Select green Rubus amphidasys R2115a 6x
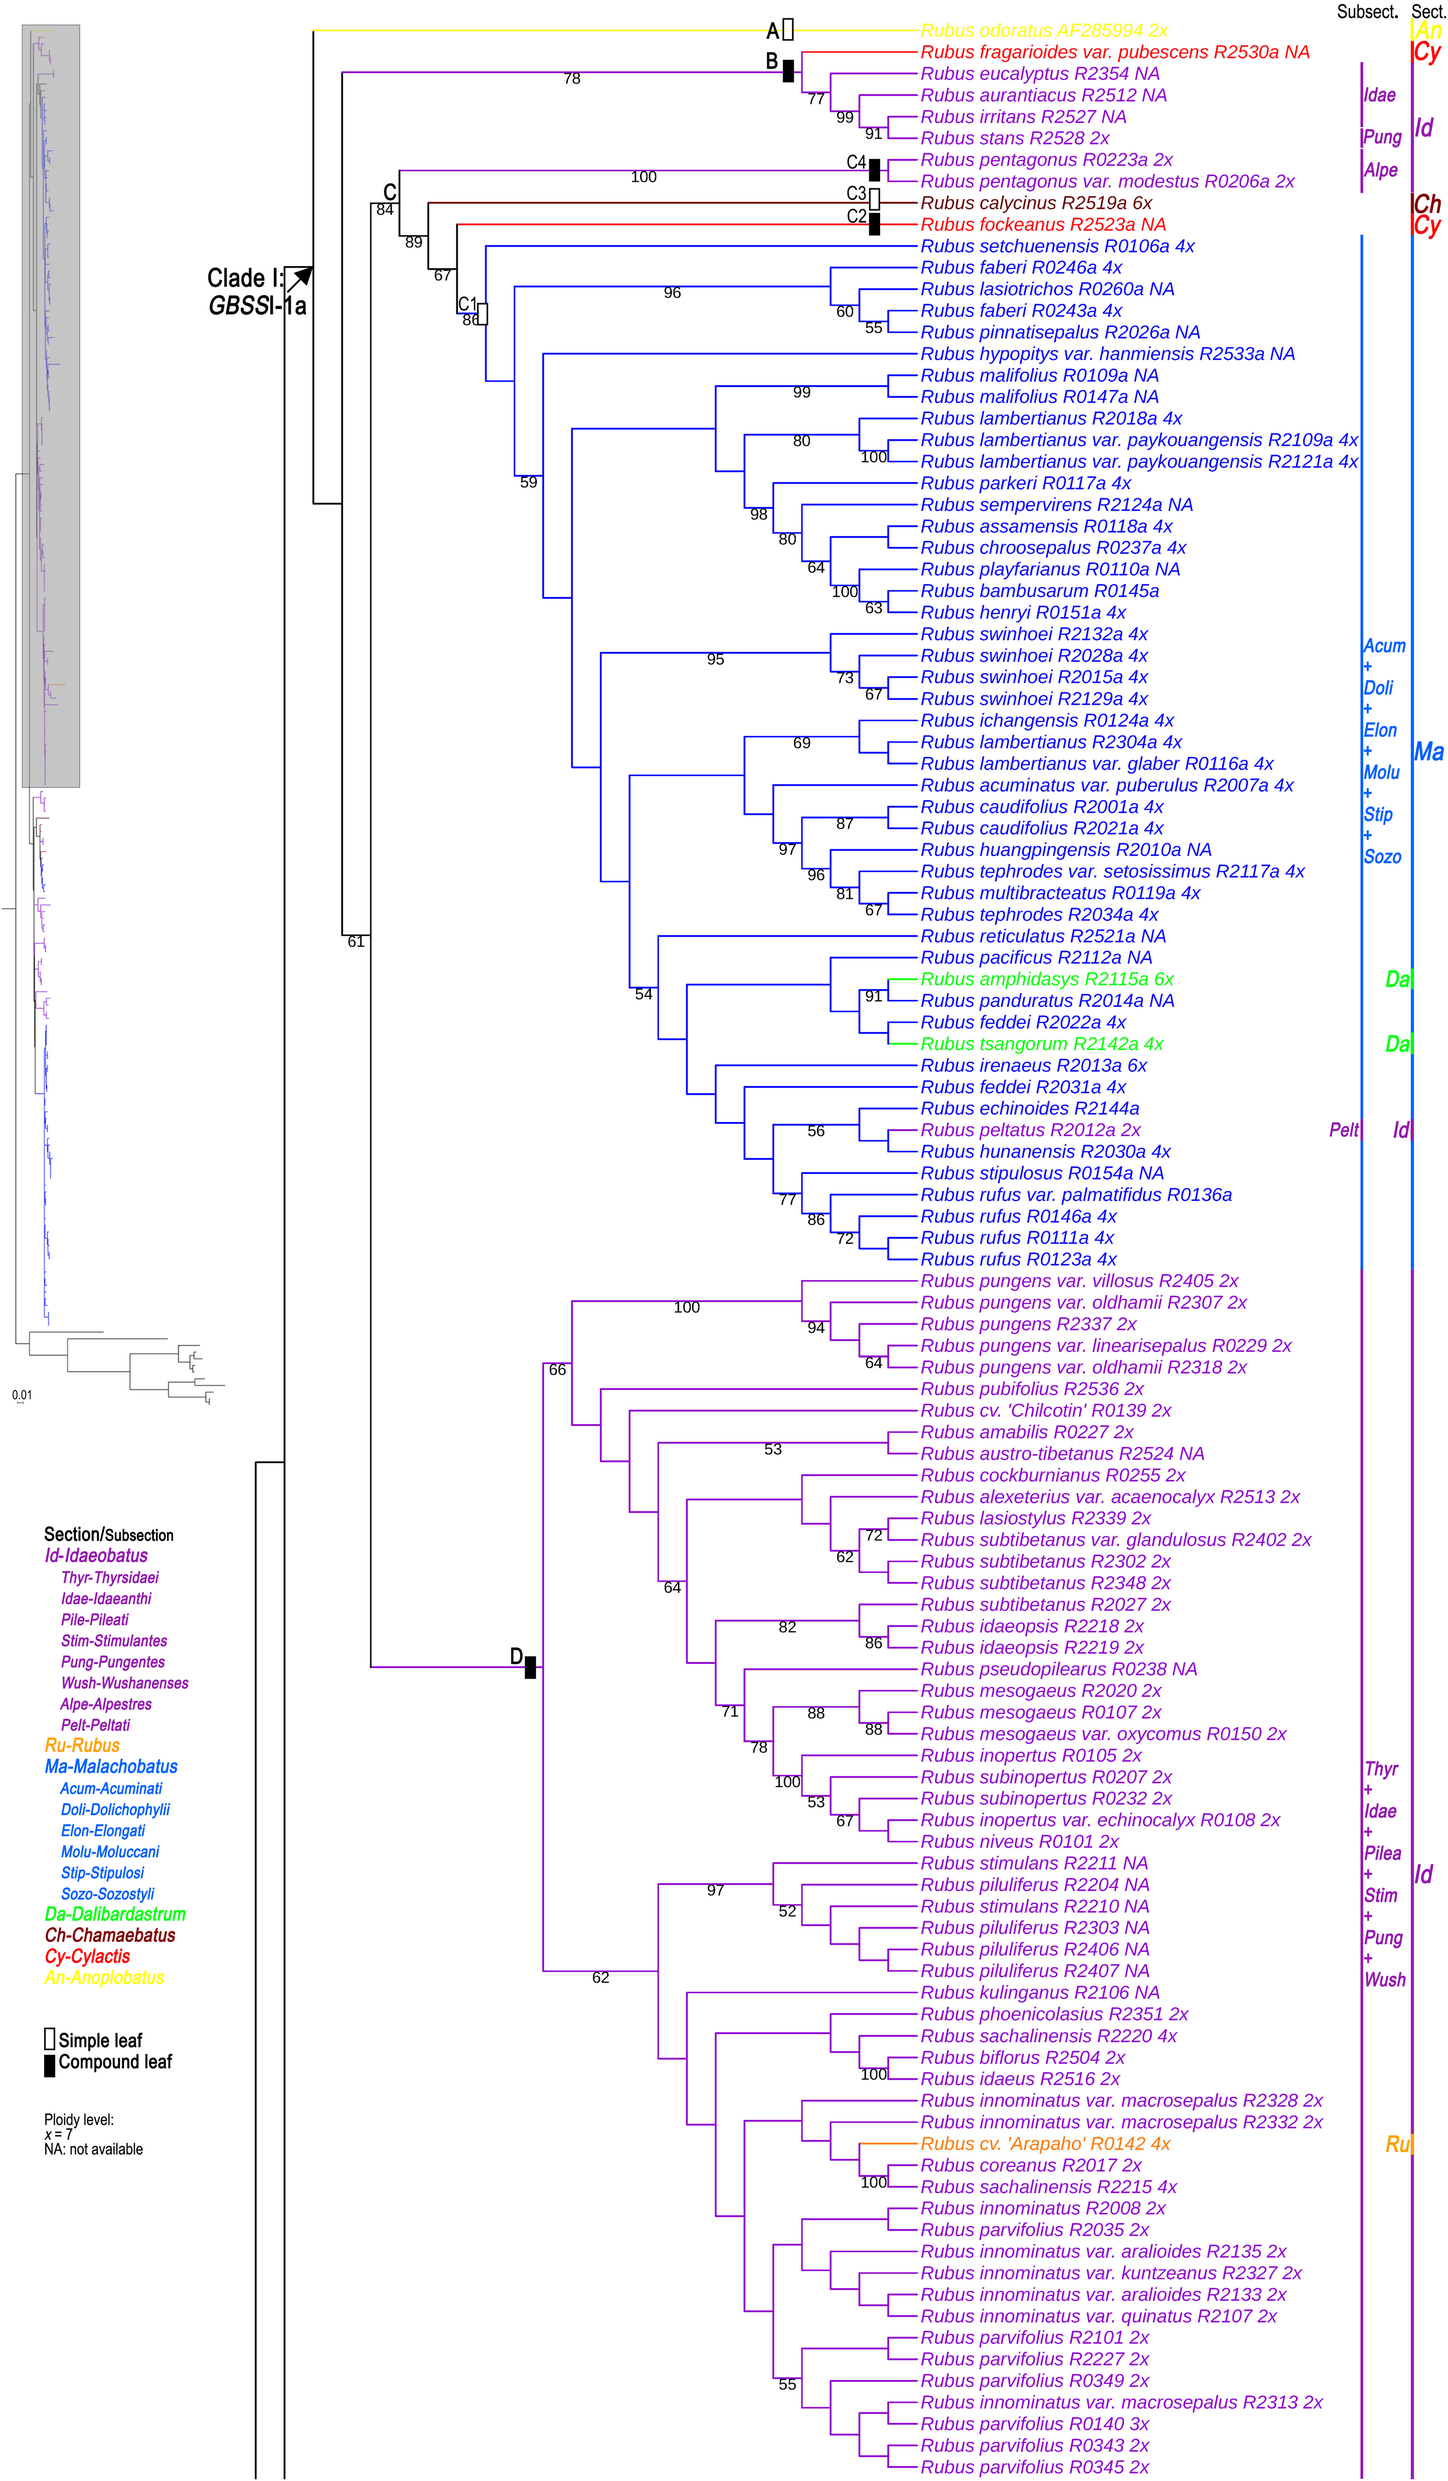The width and height of the screenshot is (1448, 2481). [1047, 979]
